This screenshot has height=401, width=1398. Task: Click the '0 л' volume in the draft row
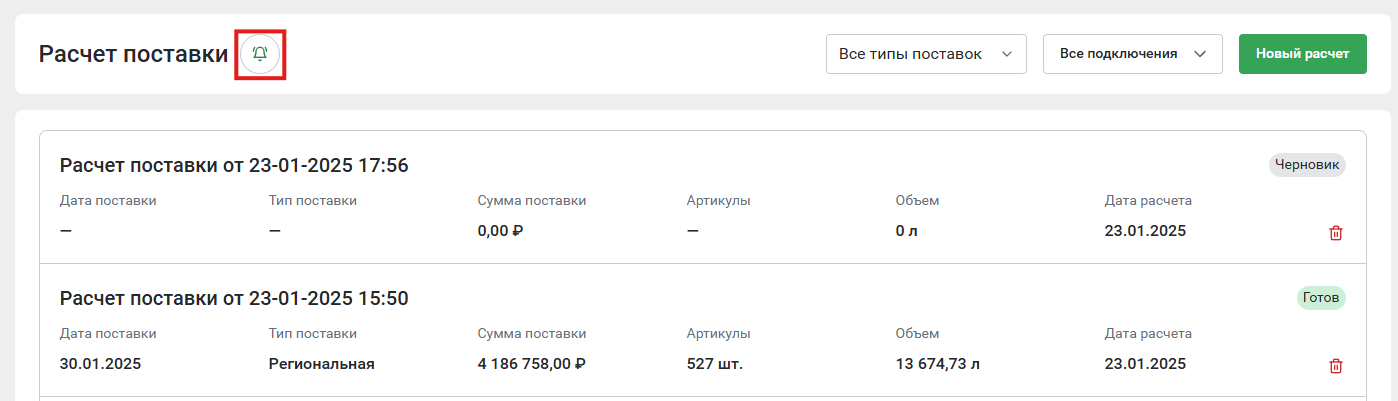coord(906,231)
